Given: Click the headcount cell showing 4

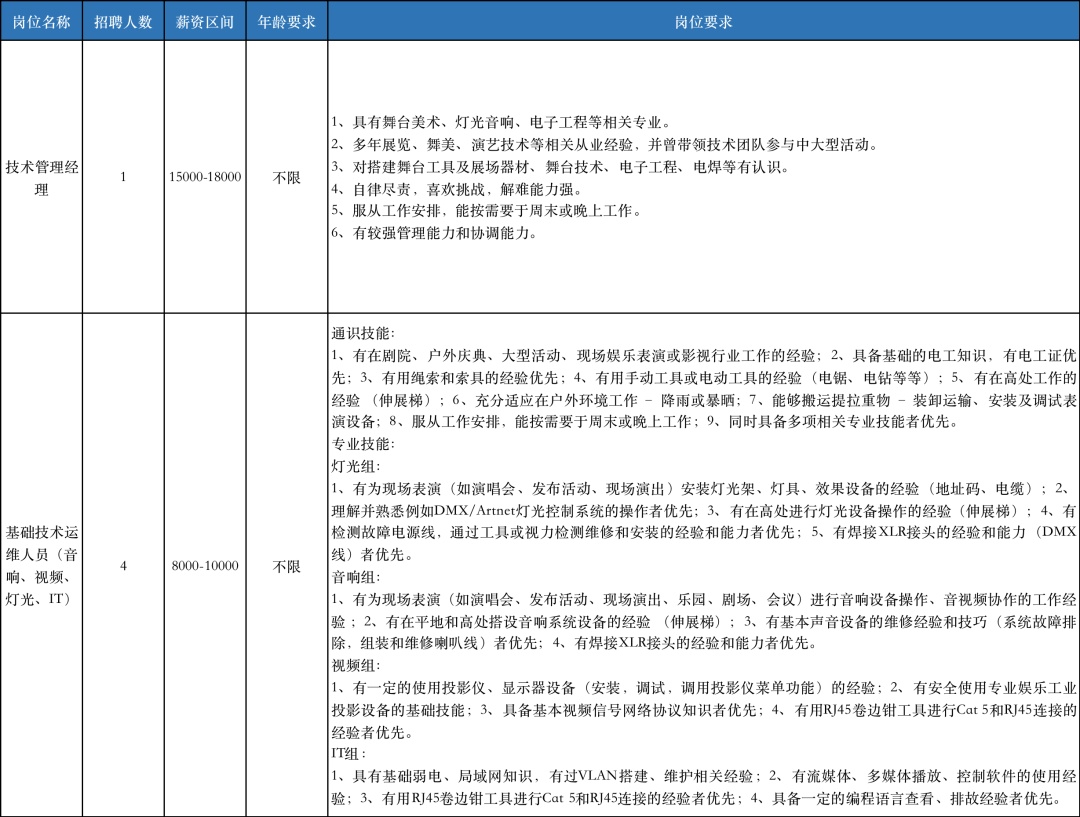Looking at the screenshot, I should point(123,566).
